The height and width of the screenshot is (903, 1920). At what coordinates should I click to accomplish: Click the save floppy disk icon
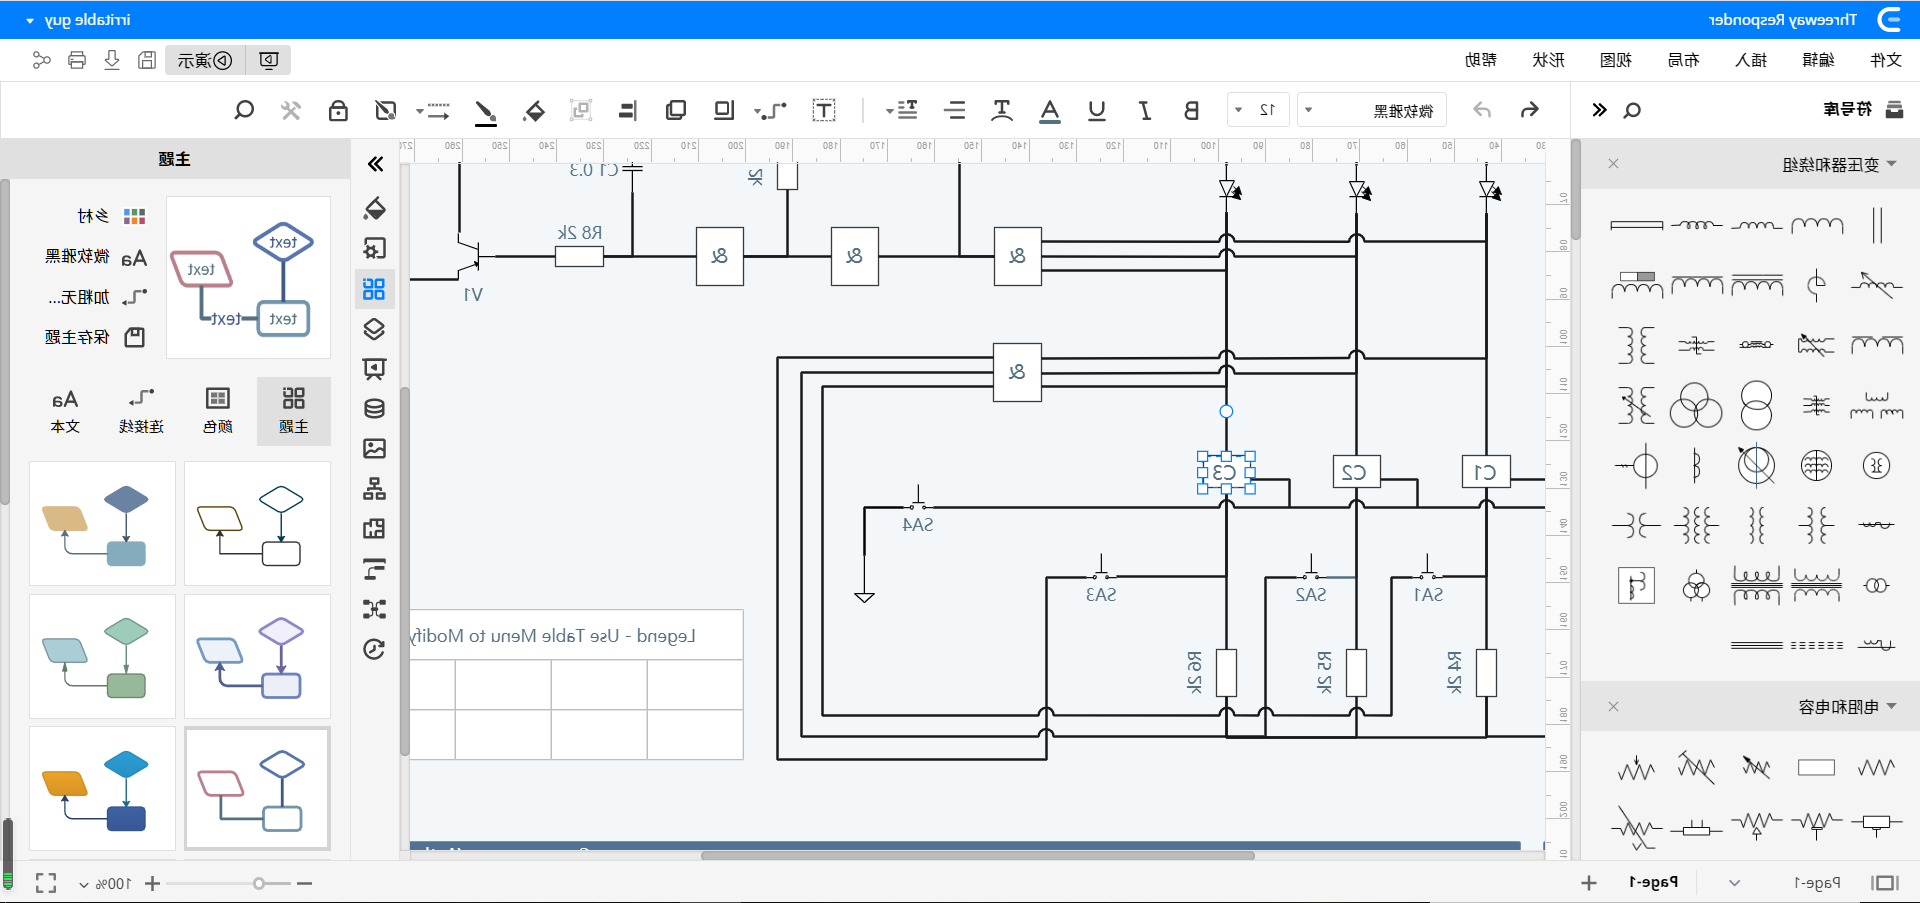click(x=147, y=60)
